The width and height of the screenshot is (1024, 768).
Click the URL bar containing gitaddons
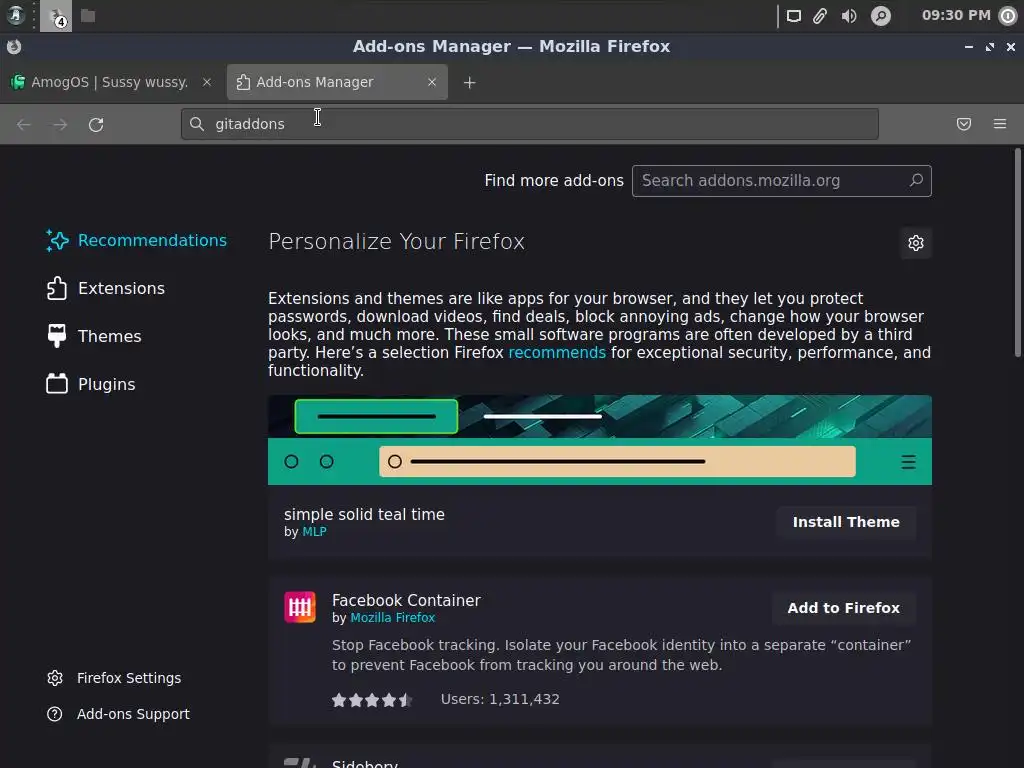tap(530, 124)
